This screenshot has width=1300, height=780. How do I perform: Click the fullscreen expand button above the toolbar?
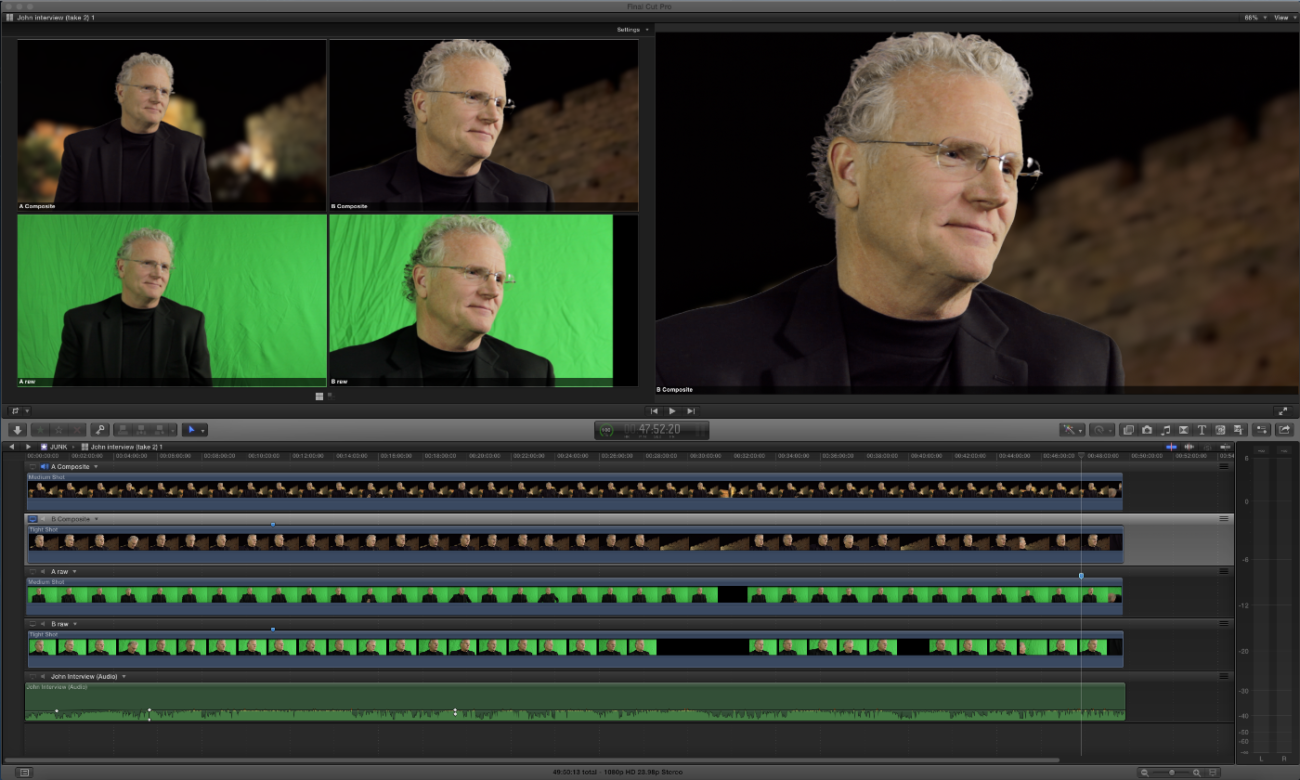click(x=1284, y=410)
